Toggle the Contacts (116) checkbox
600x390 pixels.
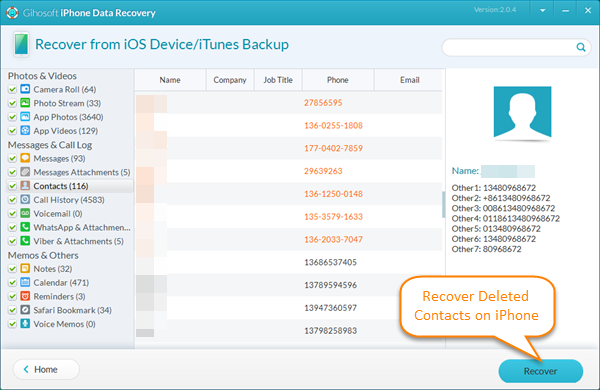12,186
